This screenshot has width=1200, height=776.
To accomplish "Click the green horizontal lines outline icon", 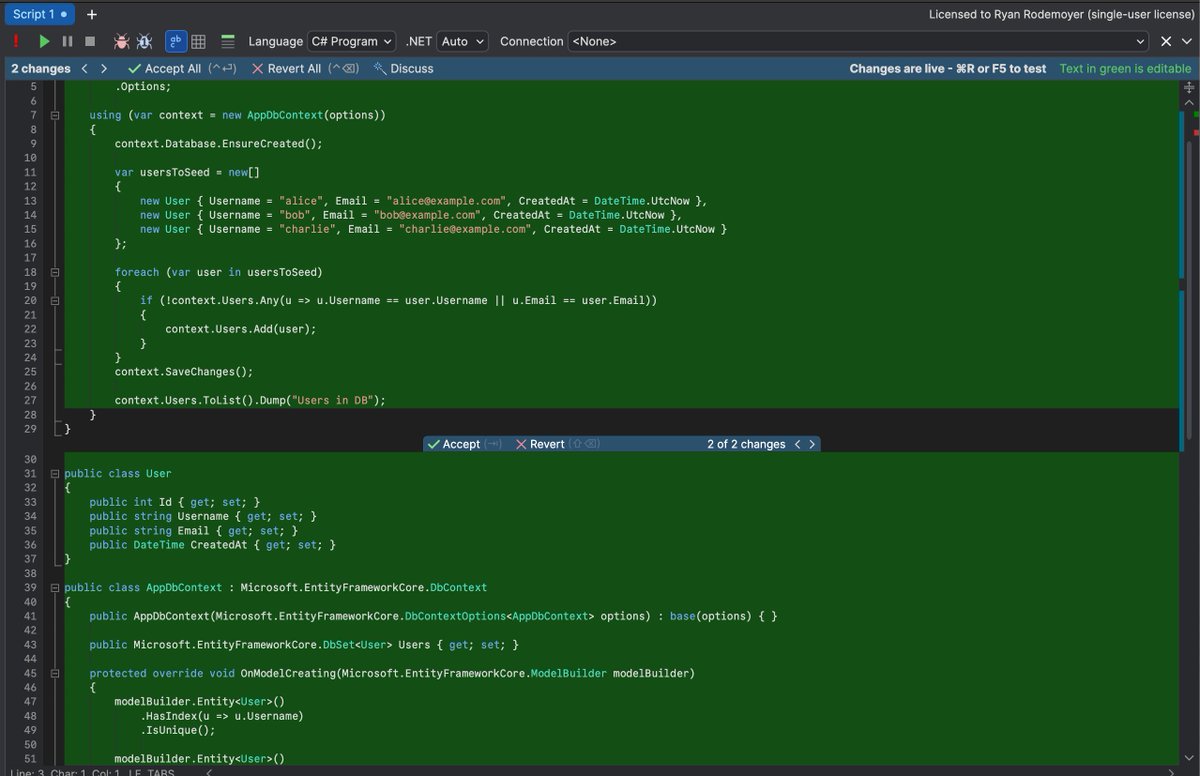I will [227, 41].
